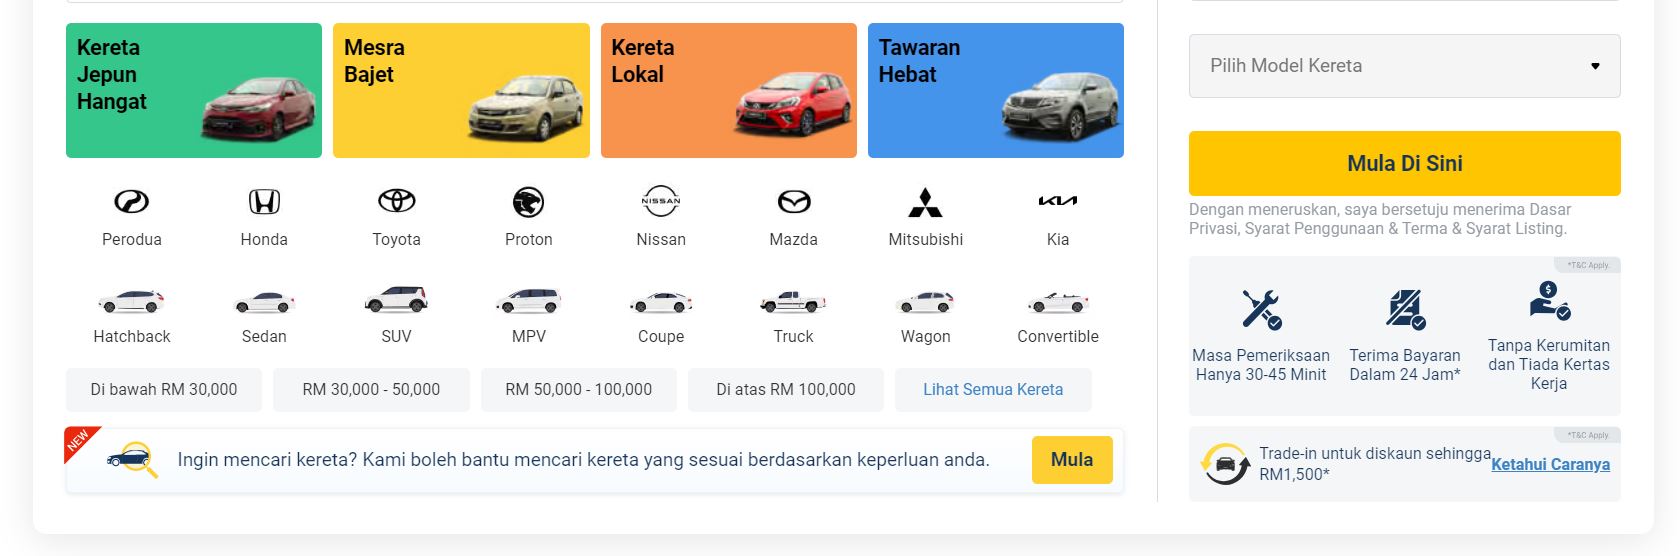Open the Pilih Model Kereta dropdown
This screenshot has height=556, width=1680.
coord(1404,66)
